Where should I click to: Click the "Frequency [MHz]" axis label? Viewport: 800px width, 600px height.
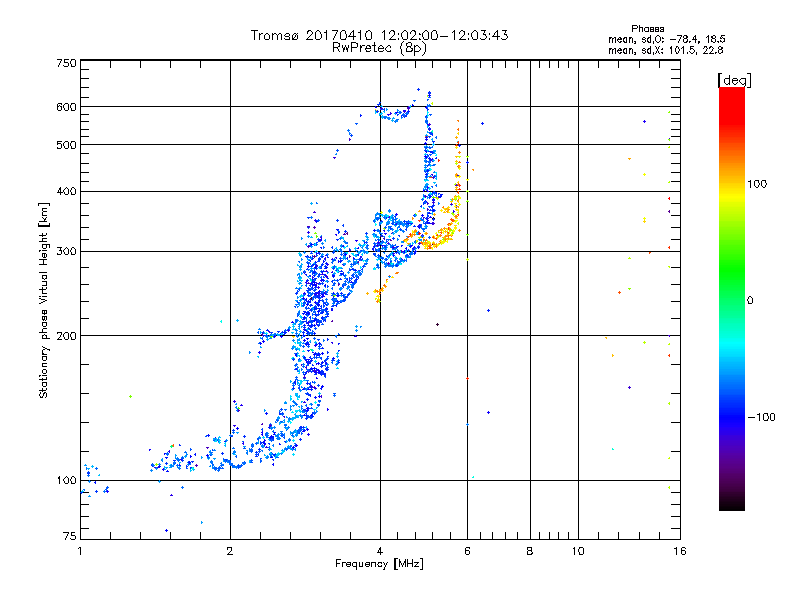click(x=379, y=564)
